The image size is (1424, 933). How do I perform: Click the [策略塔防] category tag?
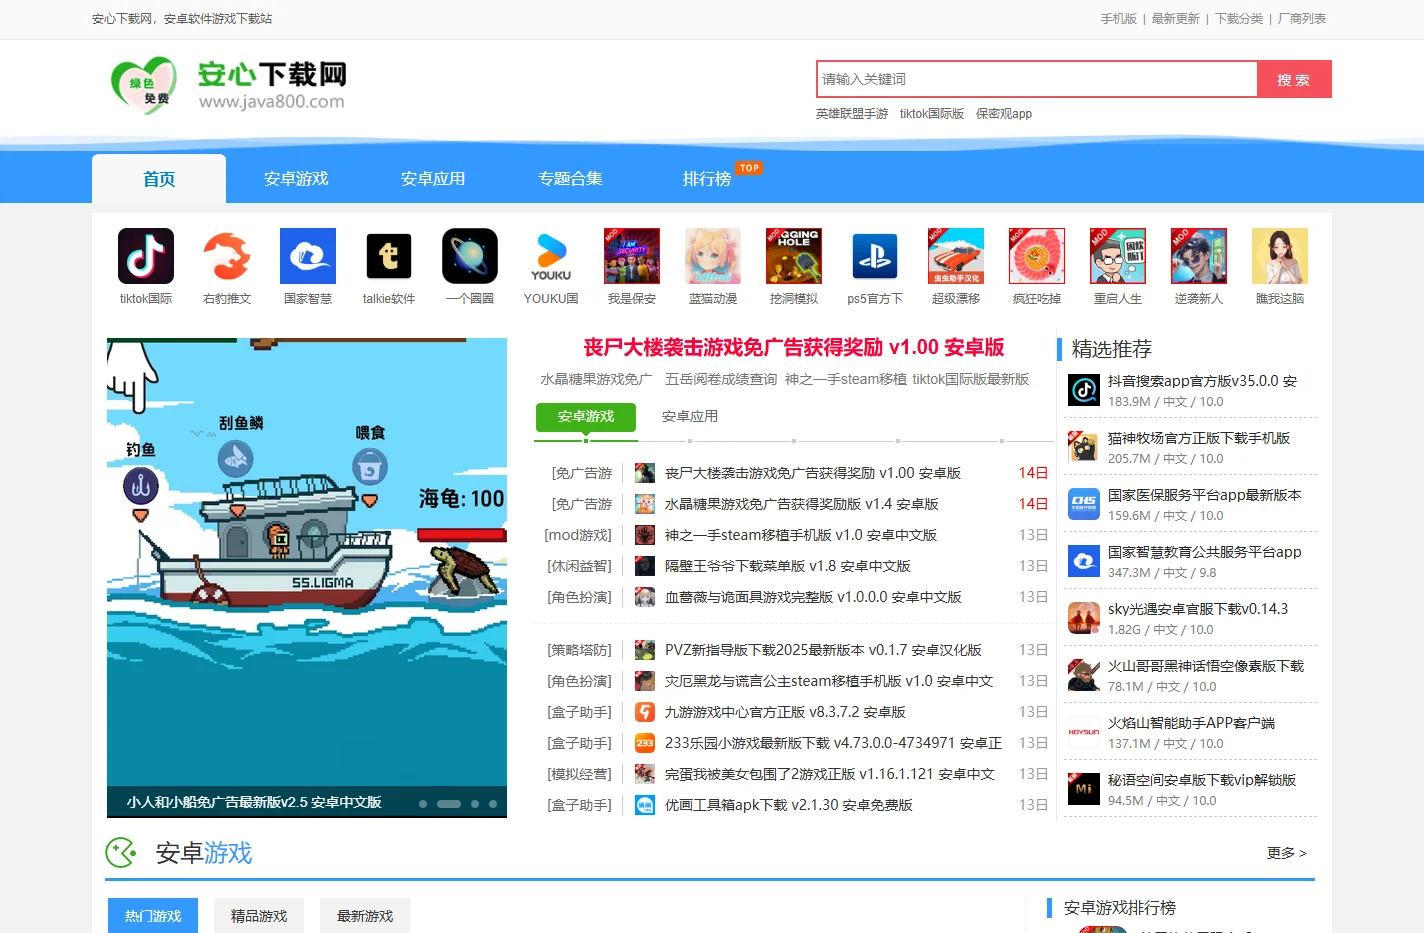click(x=580, y=650)
